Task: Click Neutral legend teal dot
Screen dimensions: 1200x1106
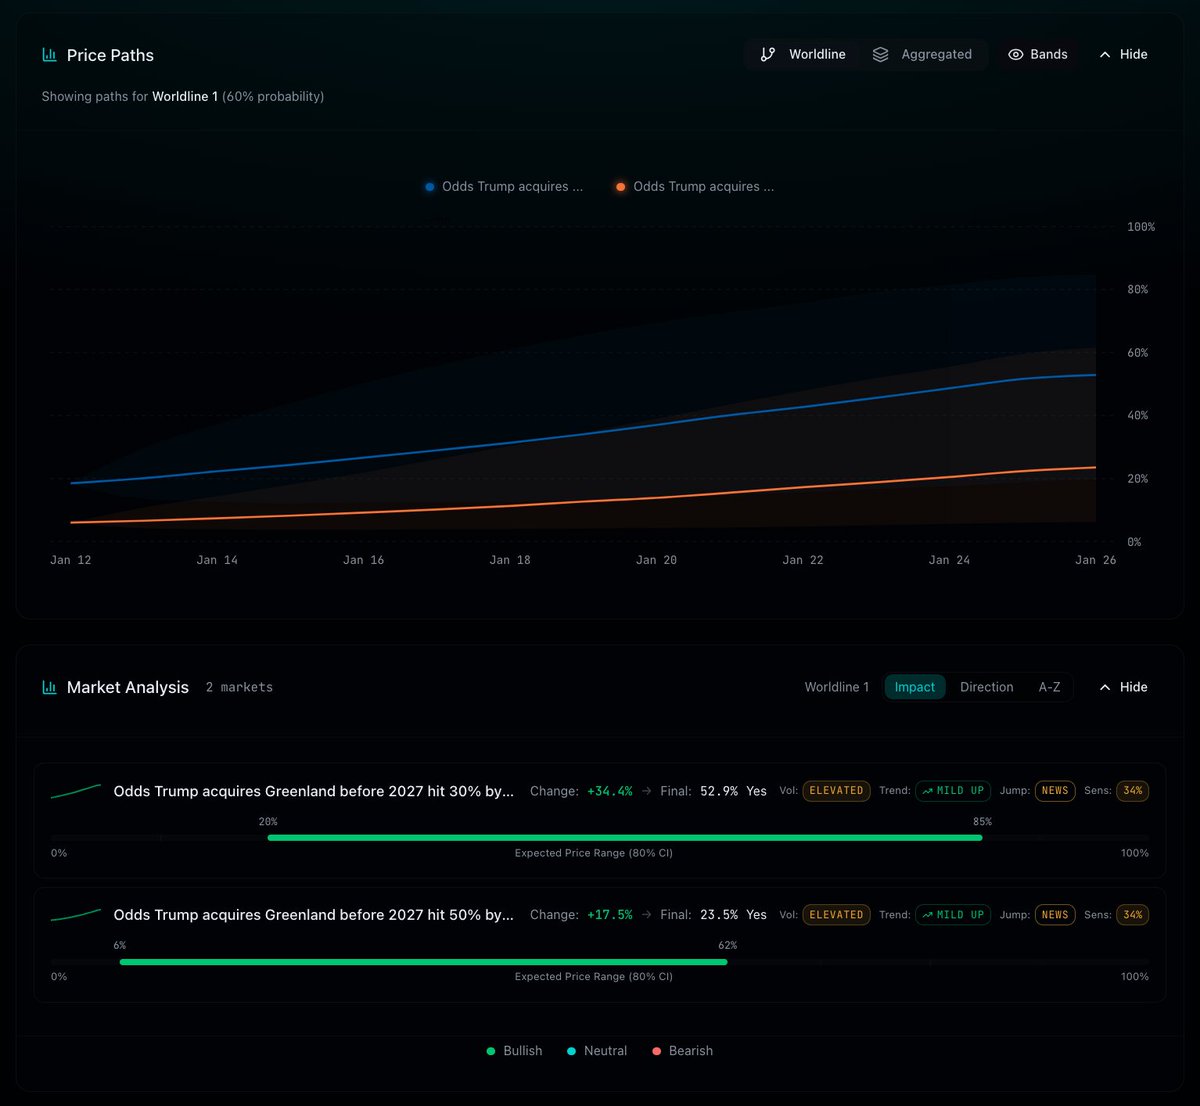Action: click(572, 1051)
